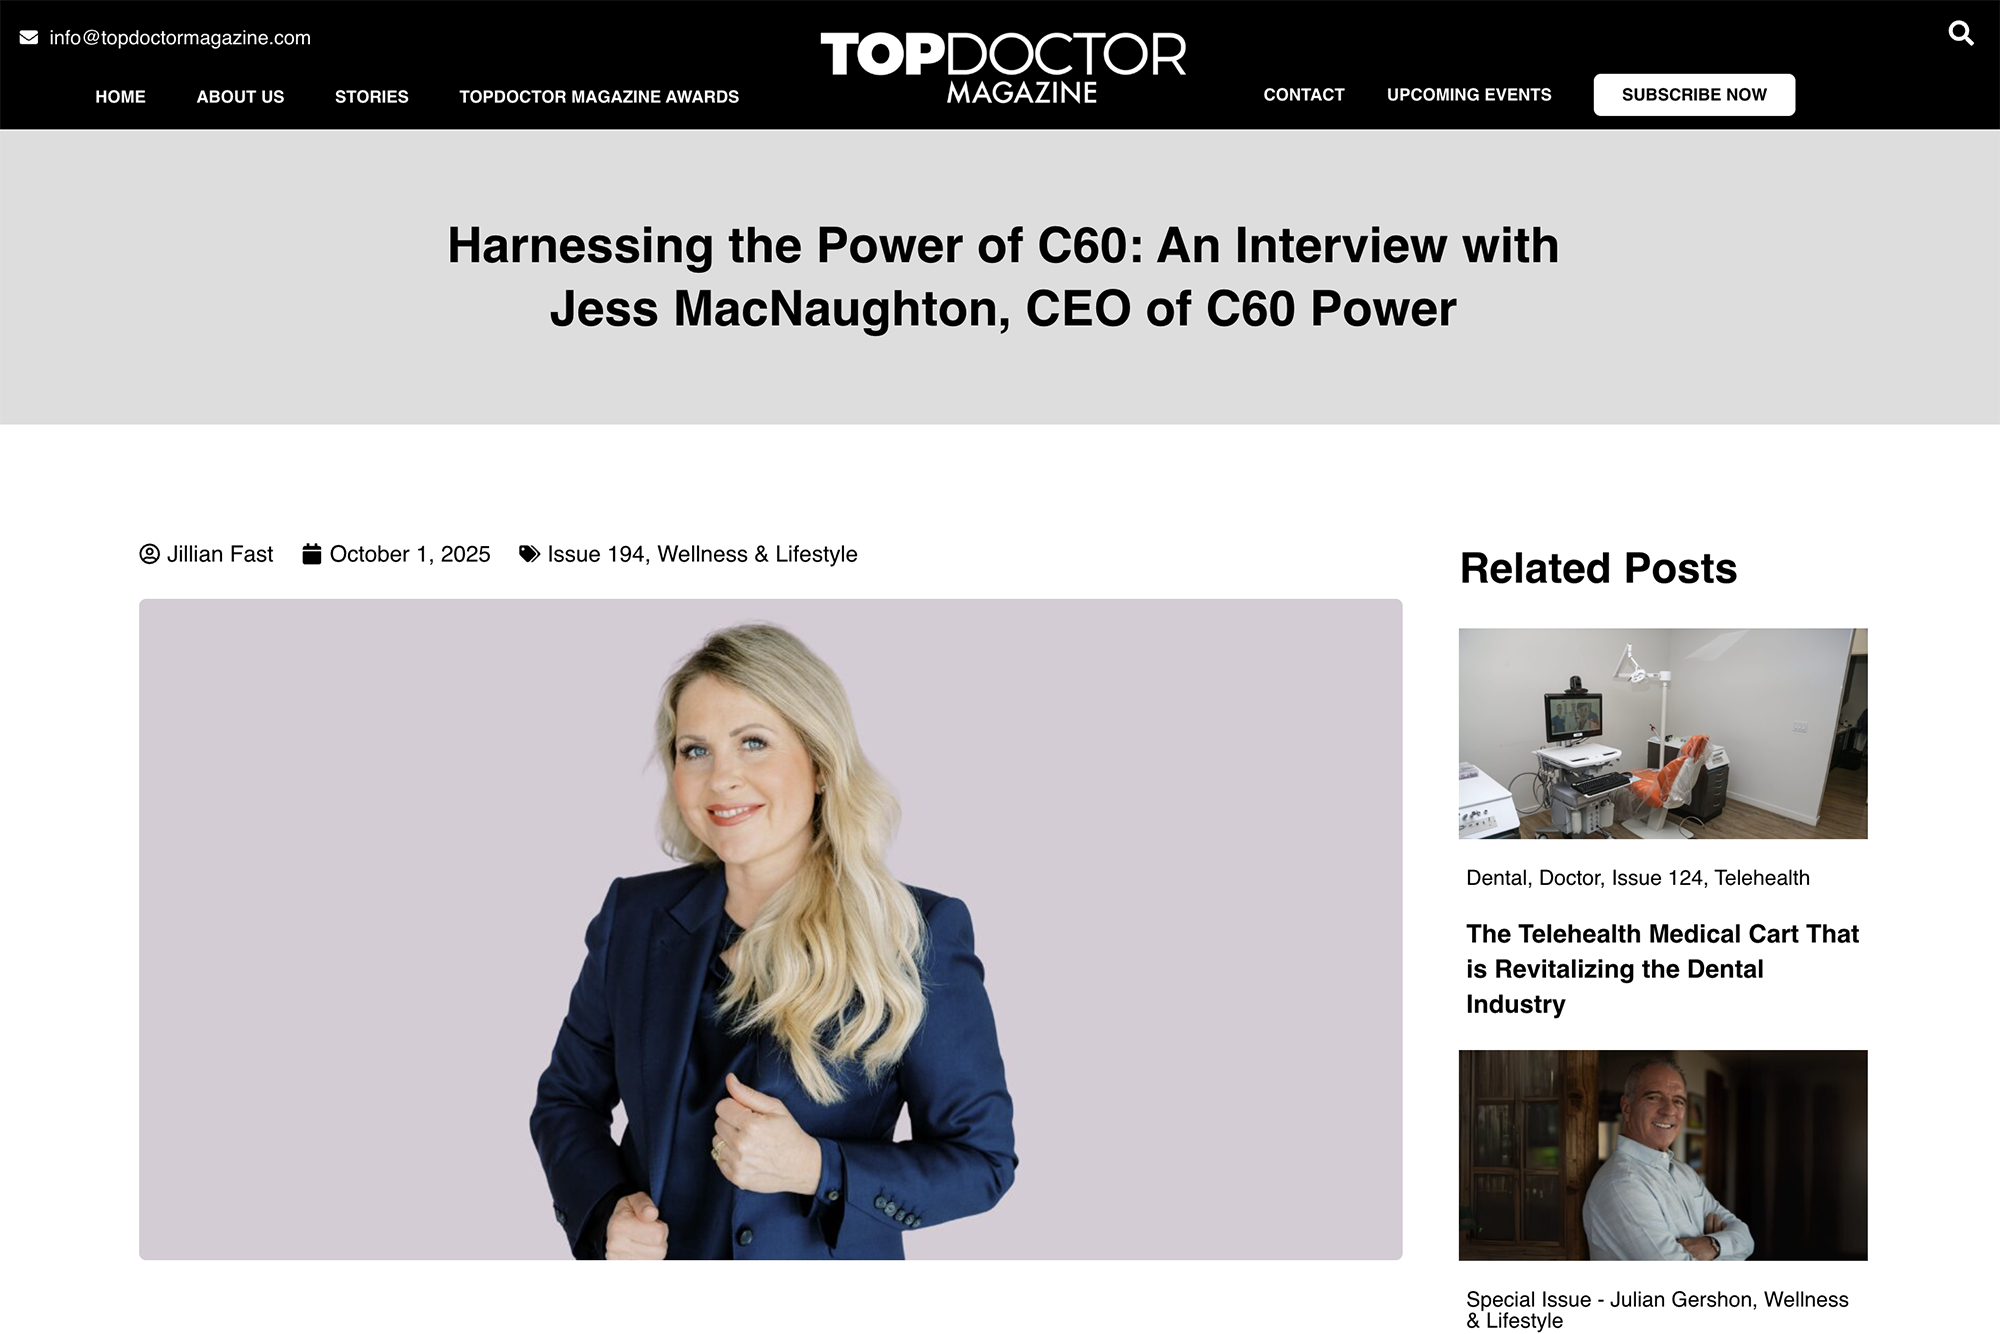The image size is (2000, 1334).
Task: Read The Telehealth Medical Cart article
Action: 1662,969
